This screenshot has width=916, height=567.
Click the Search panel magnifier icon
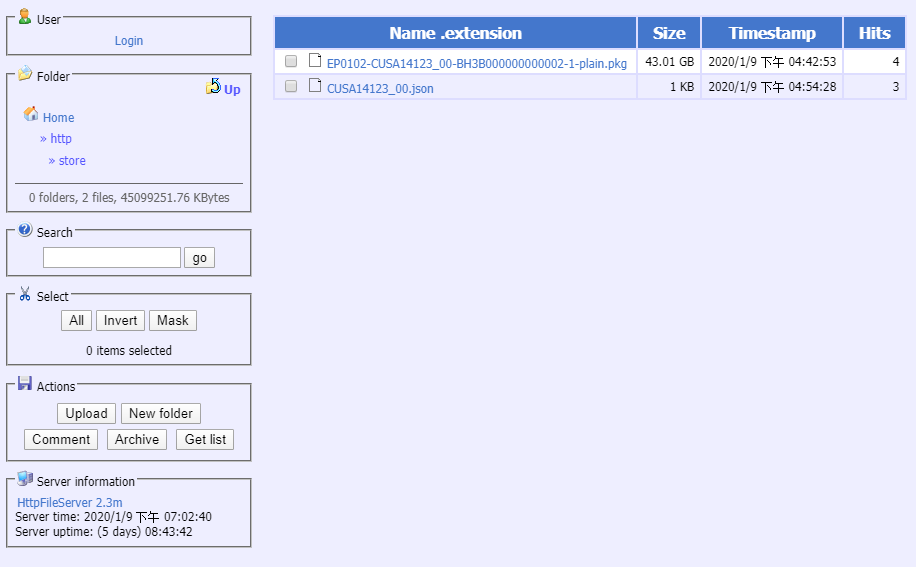click(x=25, y=230)
